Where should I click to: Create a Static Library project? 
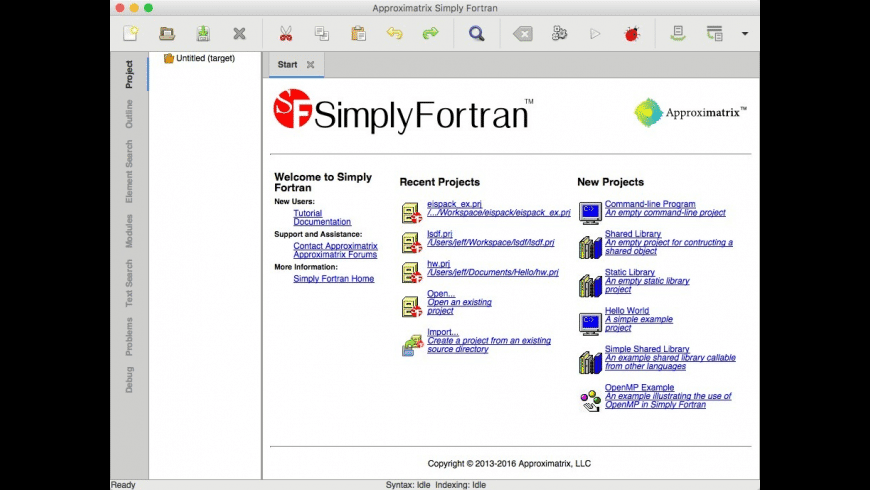pos(629,272)
